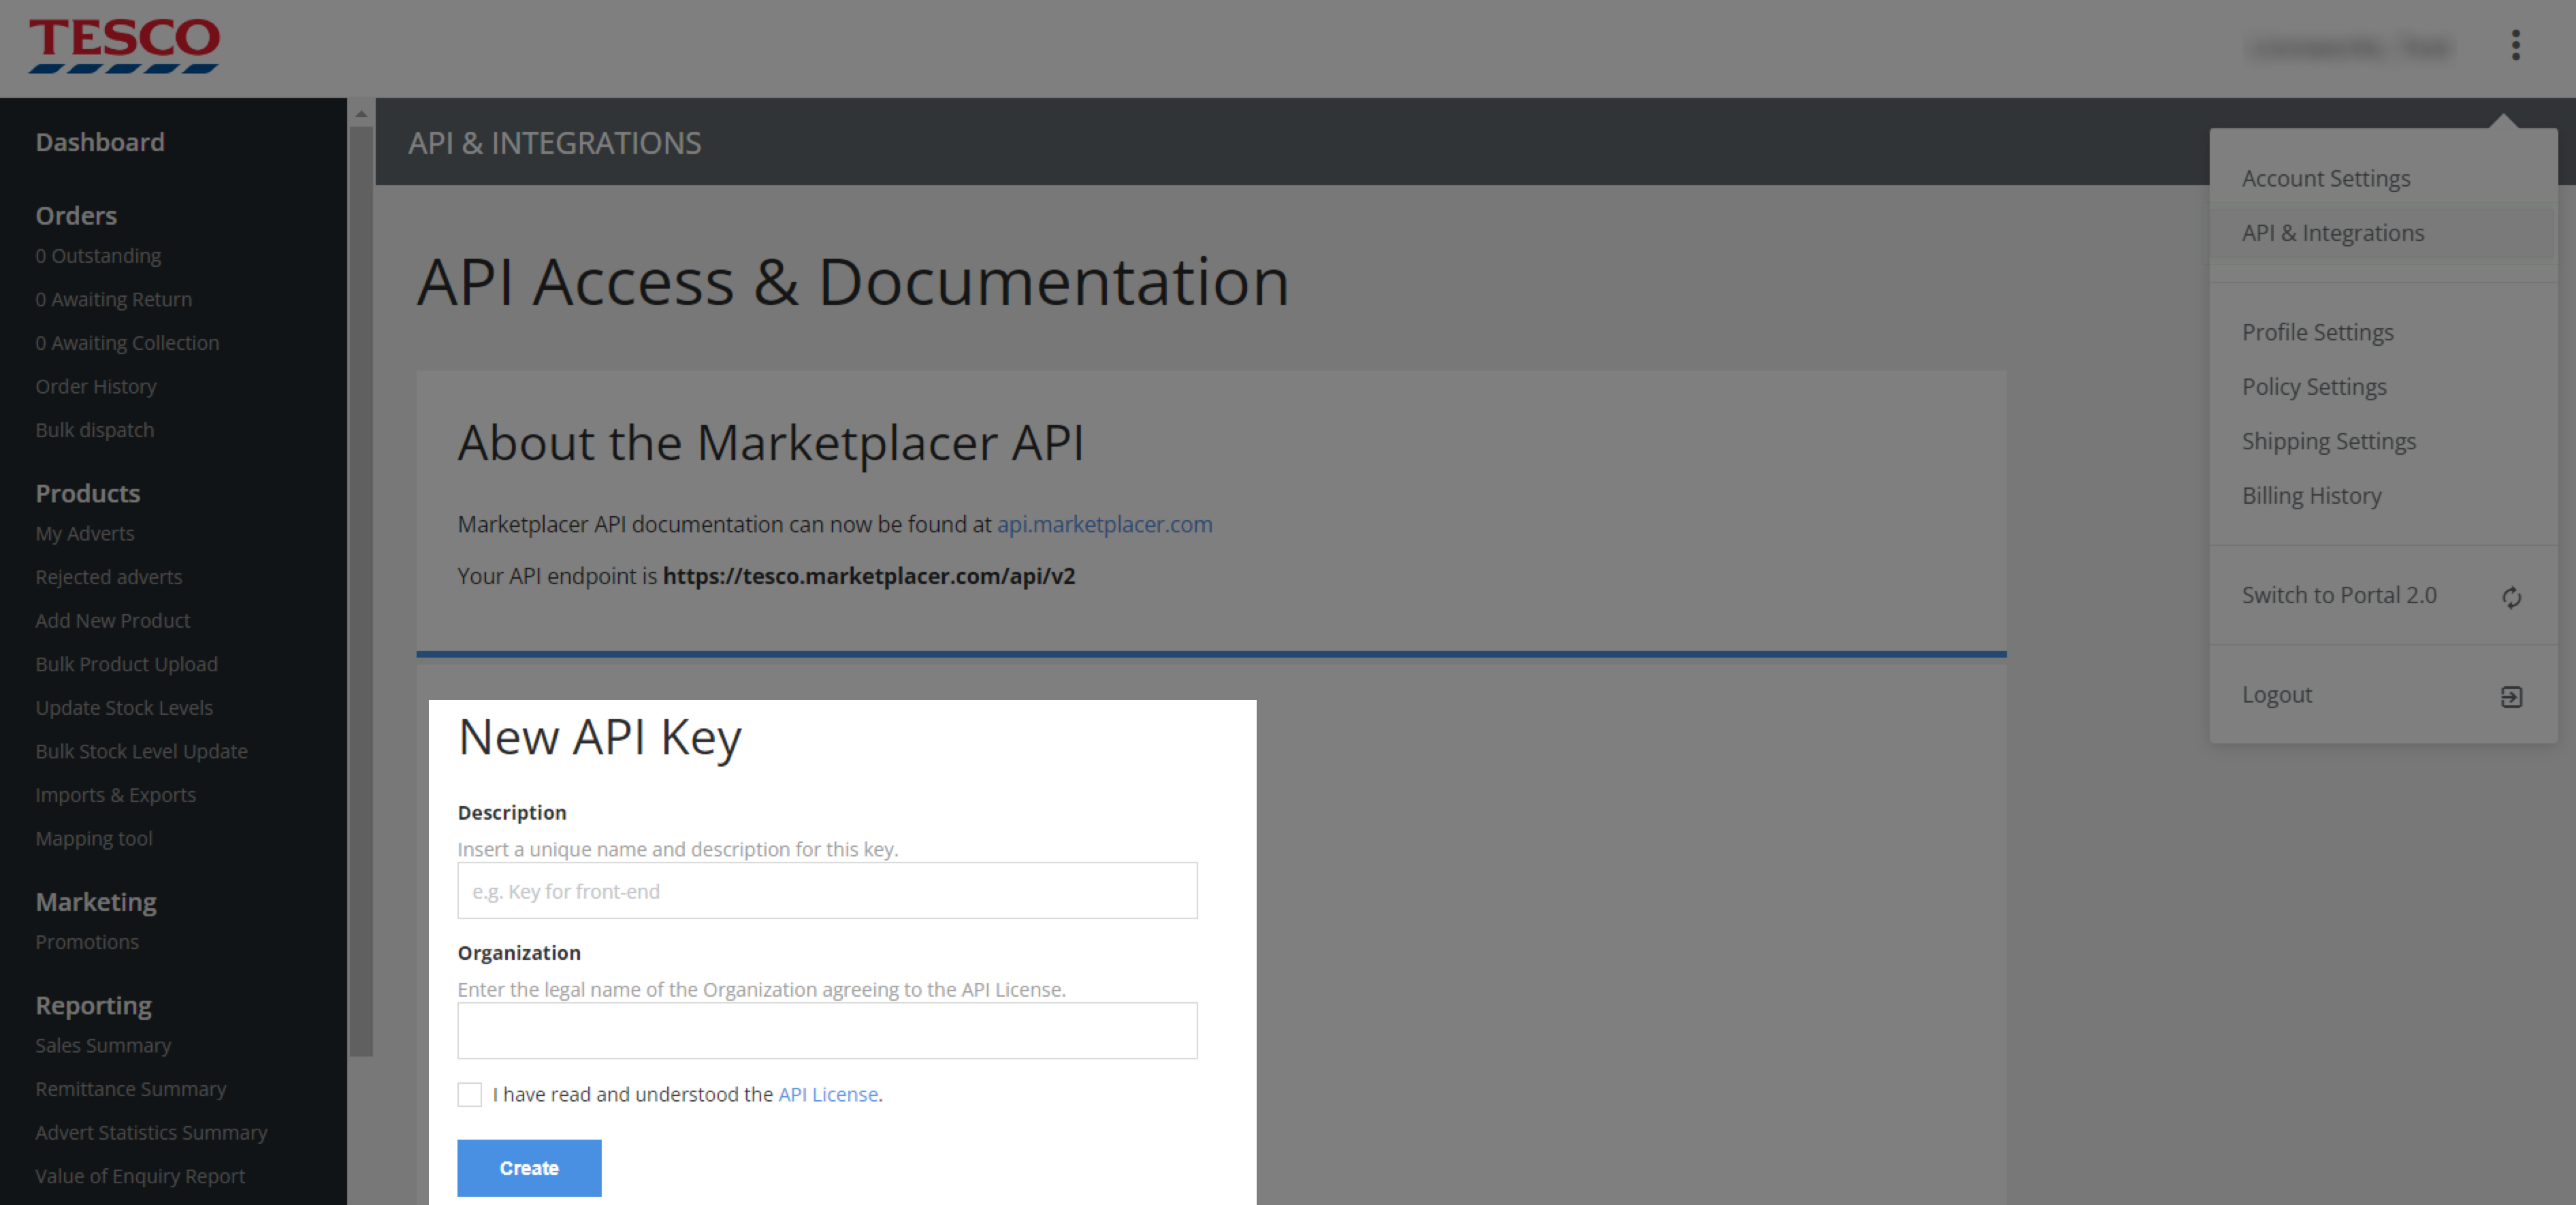The height and width of the screenshot is (1205, 2576).
Task: Open Advert Statistics Summary
Action: tap(152, 1132)
